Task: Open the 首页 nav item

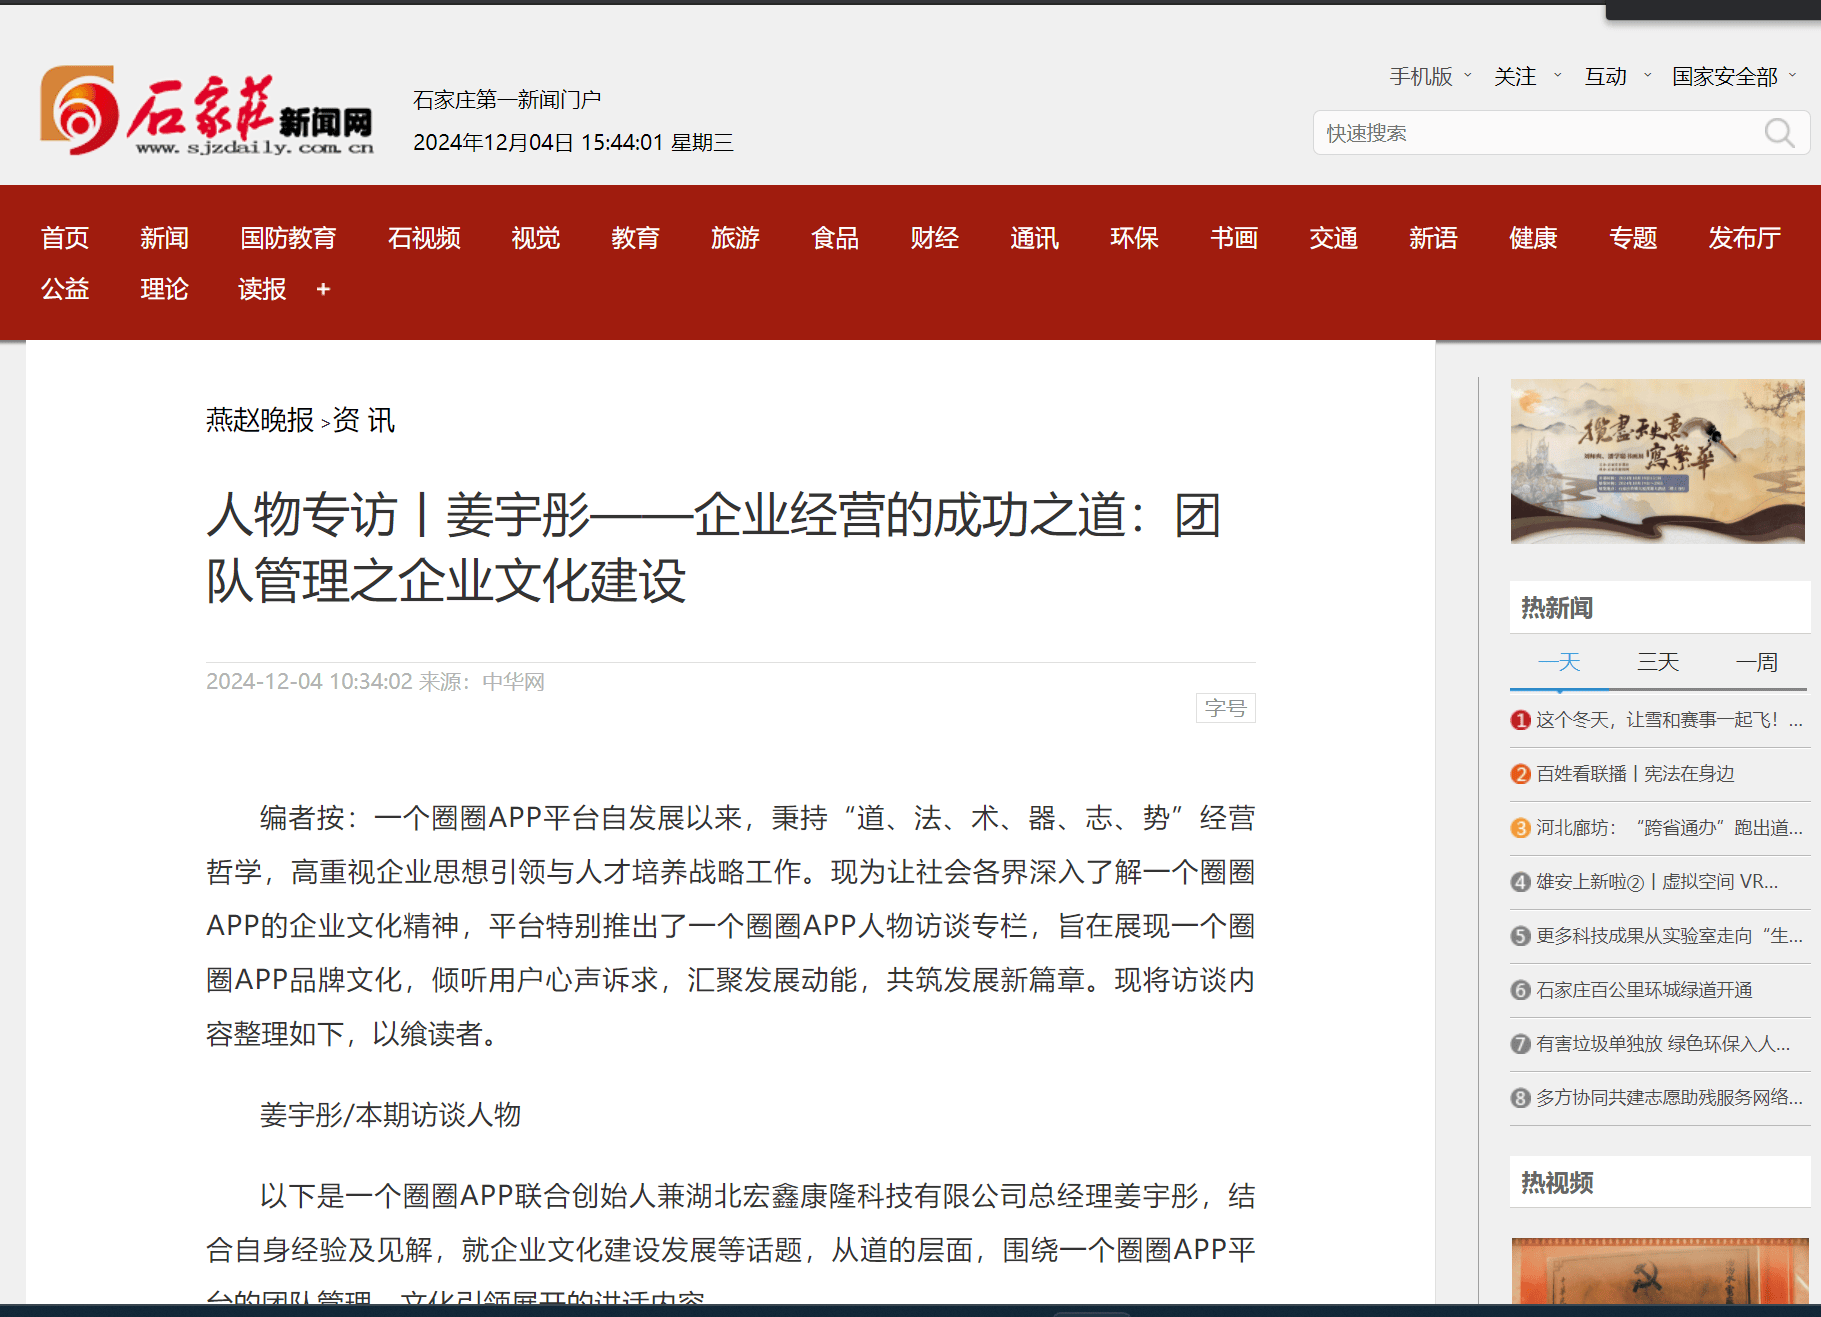Action: point(65,238)
